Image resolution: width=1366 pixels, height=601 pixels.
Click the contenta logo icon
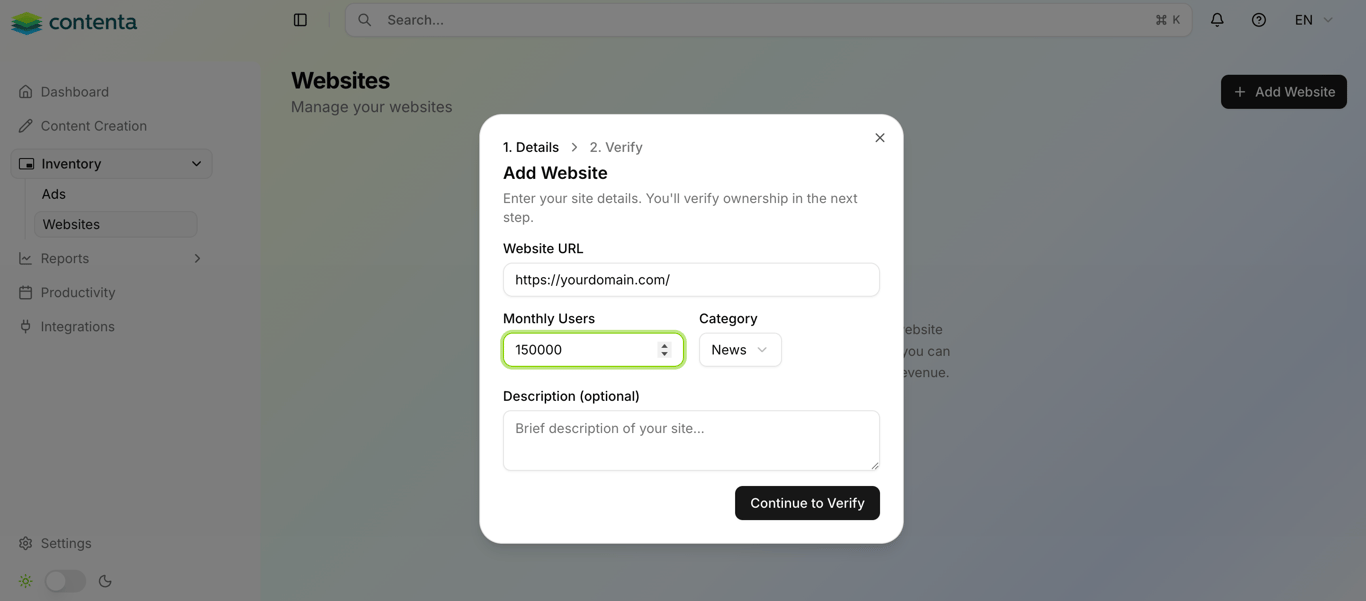(27, 22)
